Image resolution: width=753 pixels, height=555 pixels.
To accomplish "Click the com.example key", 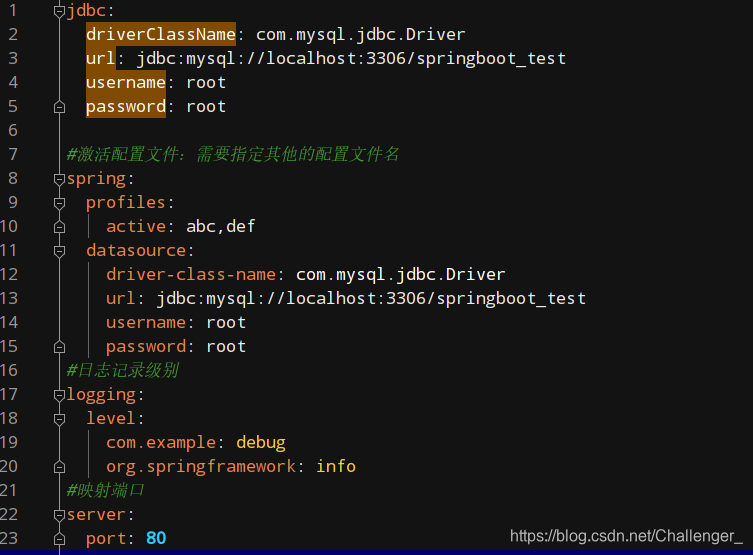I will pos(161,443).
